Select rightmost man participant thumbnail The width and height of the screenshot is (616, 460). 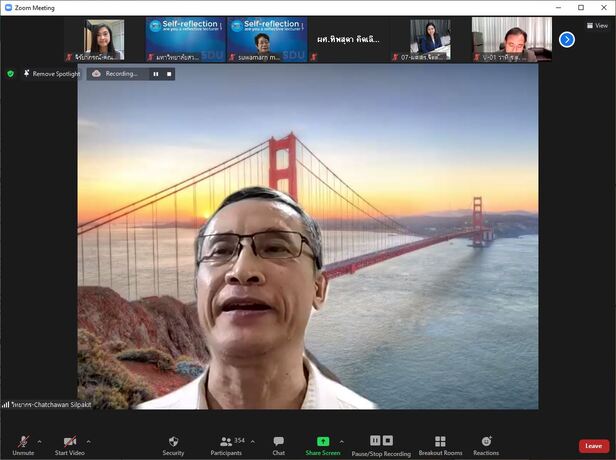[512, 39]
